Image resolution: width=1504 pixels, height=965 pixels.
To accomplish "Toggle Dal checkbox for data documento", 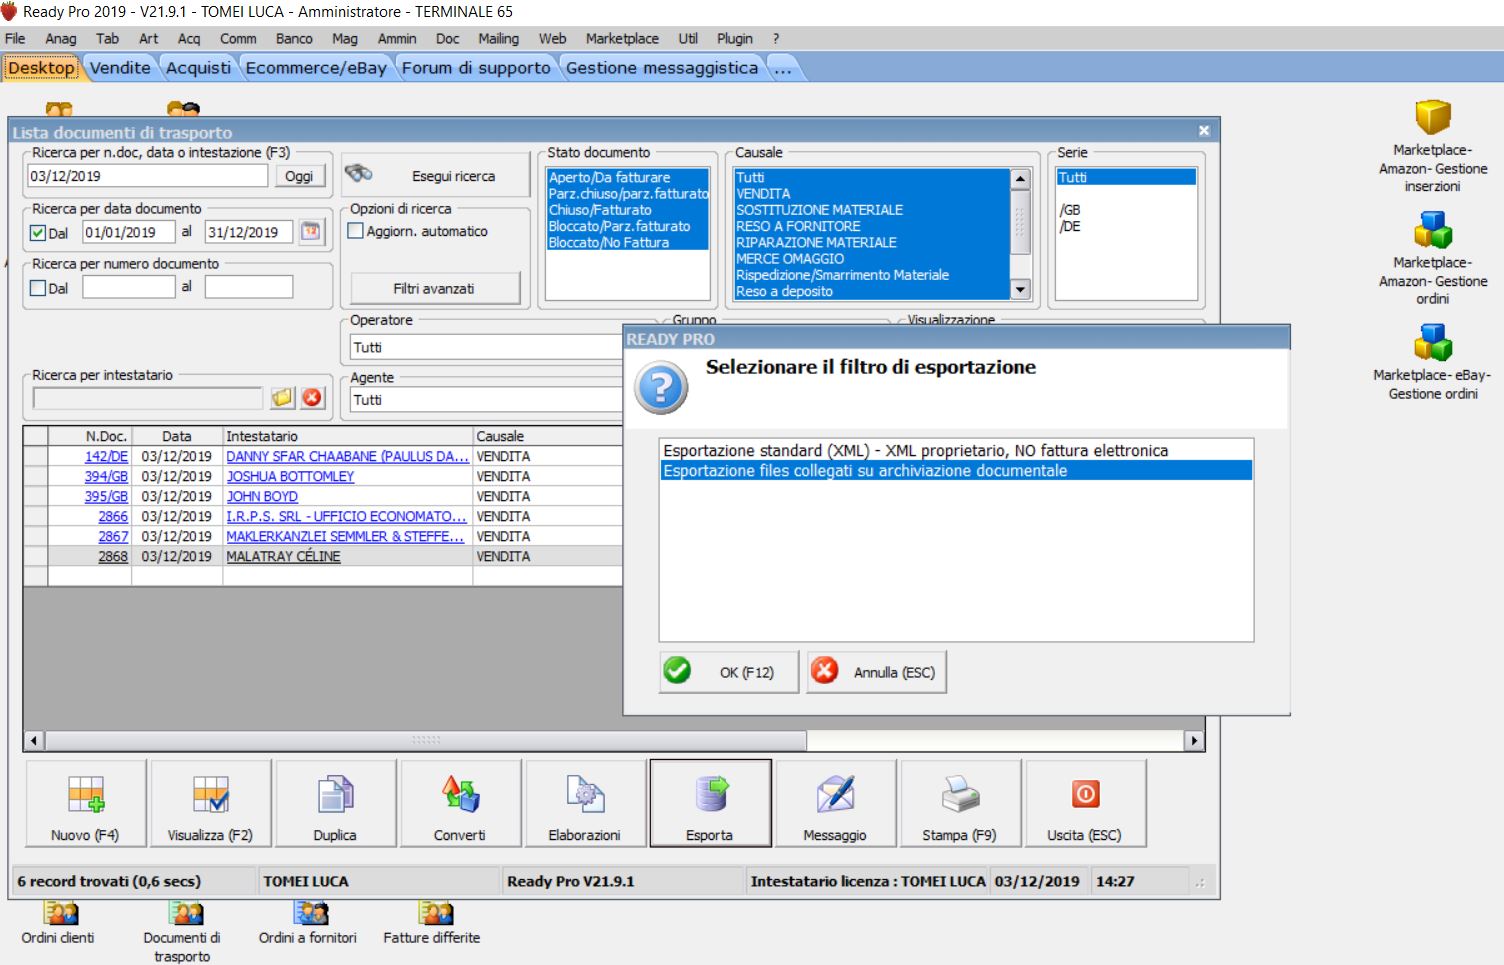I will click(x=38, y=233).
